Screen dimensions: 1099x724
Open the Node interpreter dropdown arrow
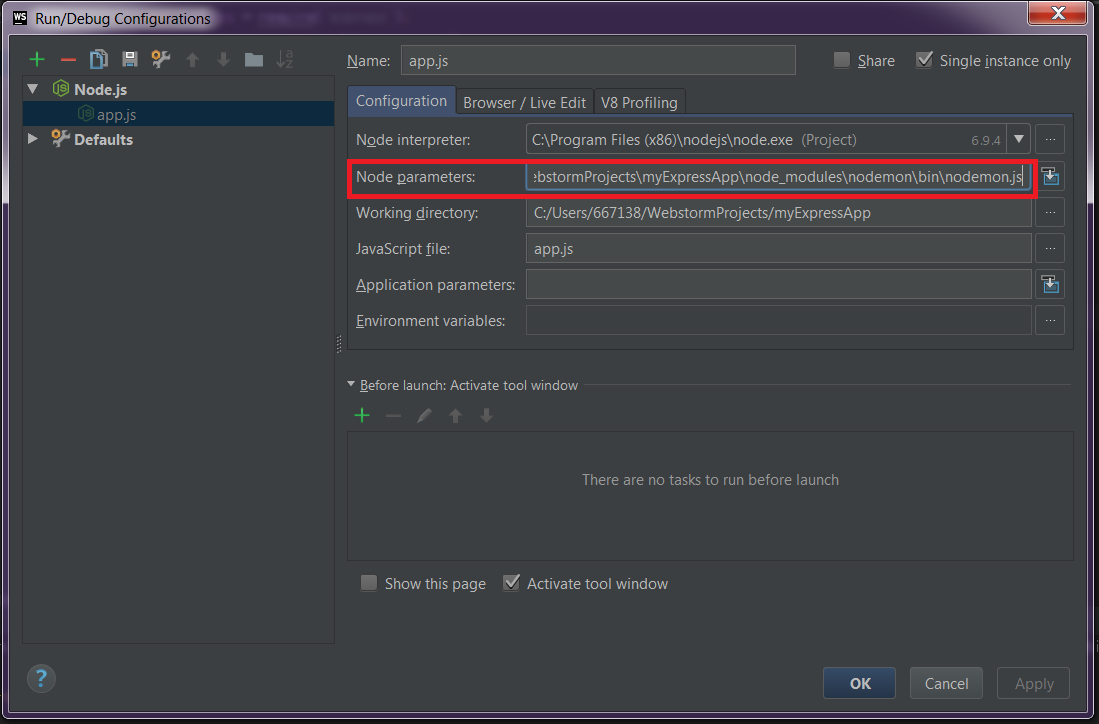(1019, 139)
